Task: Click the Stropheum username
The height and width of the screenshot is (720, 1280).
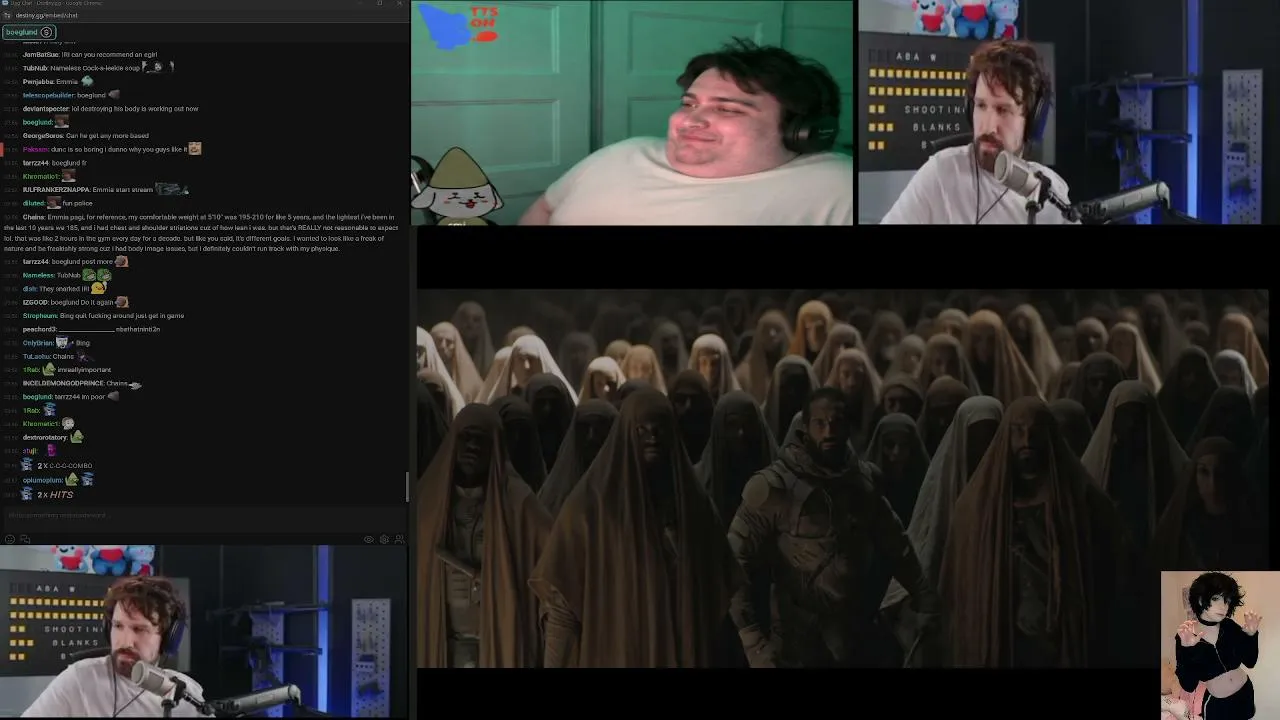Action: pyautogui.click(x=40, y=316)
